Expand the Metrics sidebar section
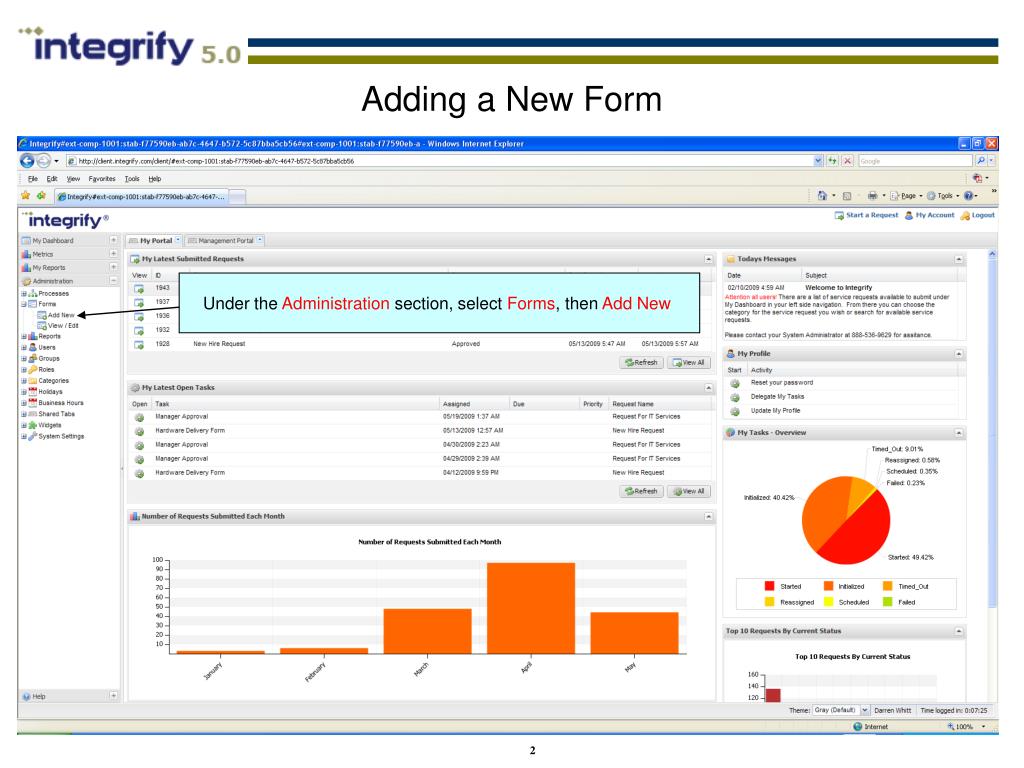The width and height of the screenshot is (1024, 768). pos(113,254)
